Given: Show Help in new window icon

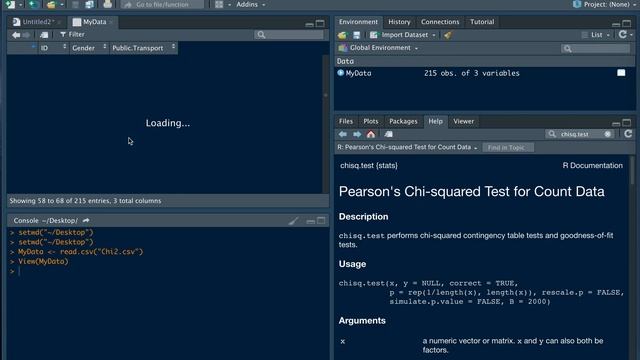Looking at the screenshot, I should pyautogui.click(x=389, y=134).
